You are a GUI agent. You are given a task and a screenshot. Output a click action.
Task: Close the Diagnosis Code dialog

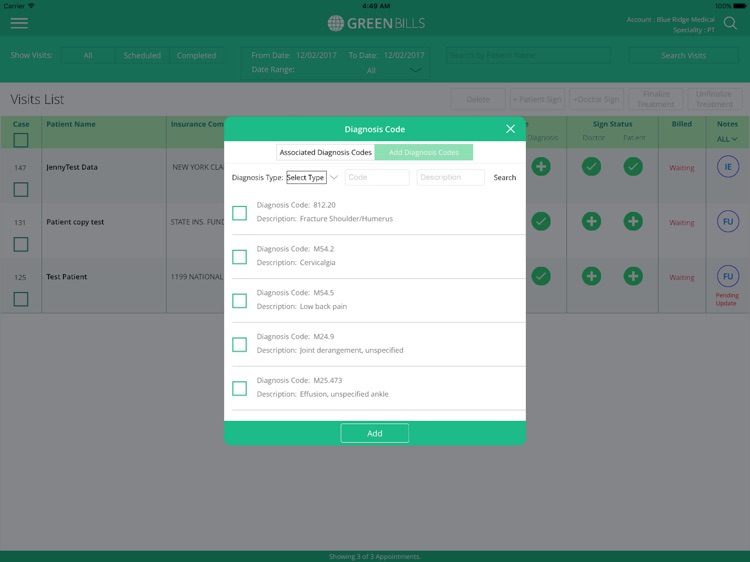pos(510,129)
